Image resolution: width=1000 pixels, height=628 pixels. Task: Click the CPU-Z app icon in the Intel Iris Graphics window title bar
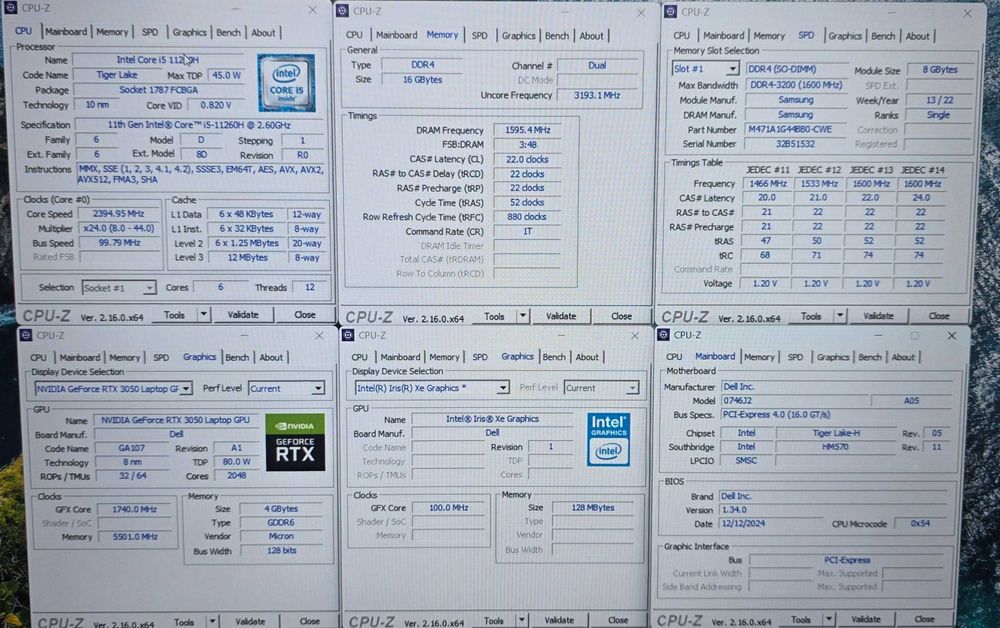[x=348, y=335]
